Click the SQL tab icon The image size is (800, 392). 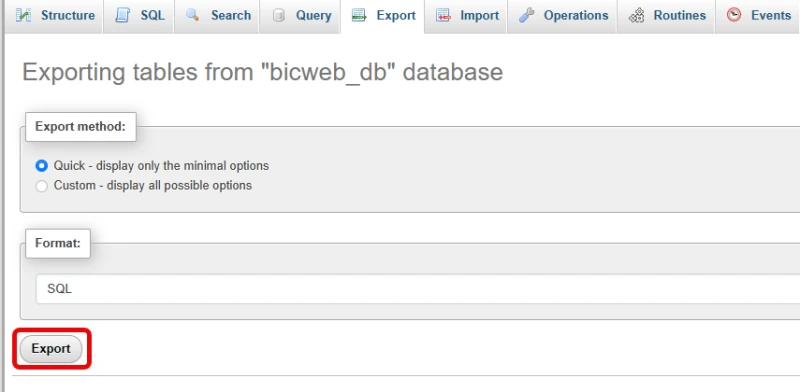click(x=122, y=15)
